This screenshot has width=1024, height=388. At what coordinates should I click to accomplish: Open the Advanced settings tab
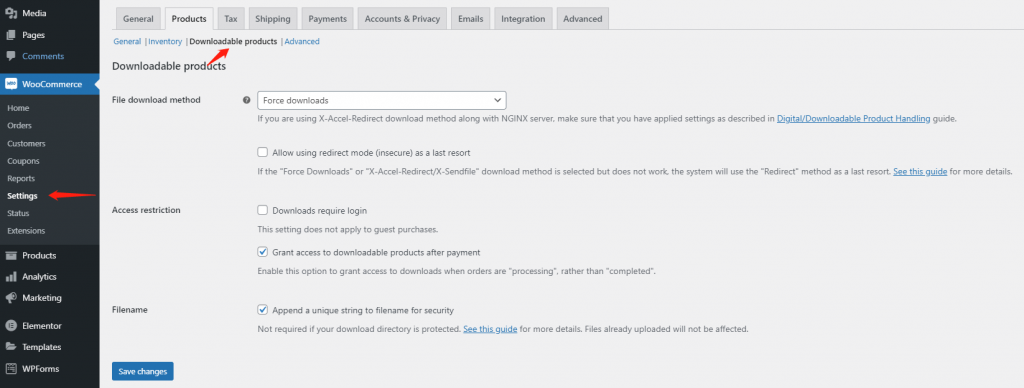coord(583,19)
